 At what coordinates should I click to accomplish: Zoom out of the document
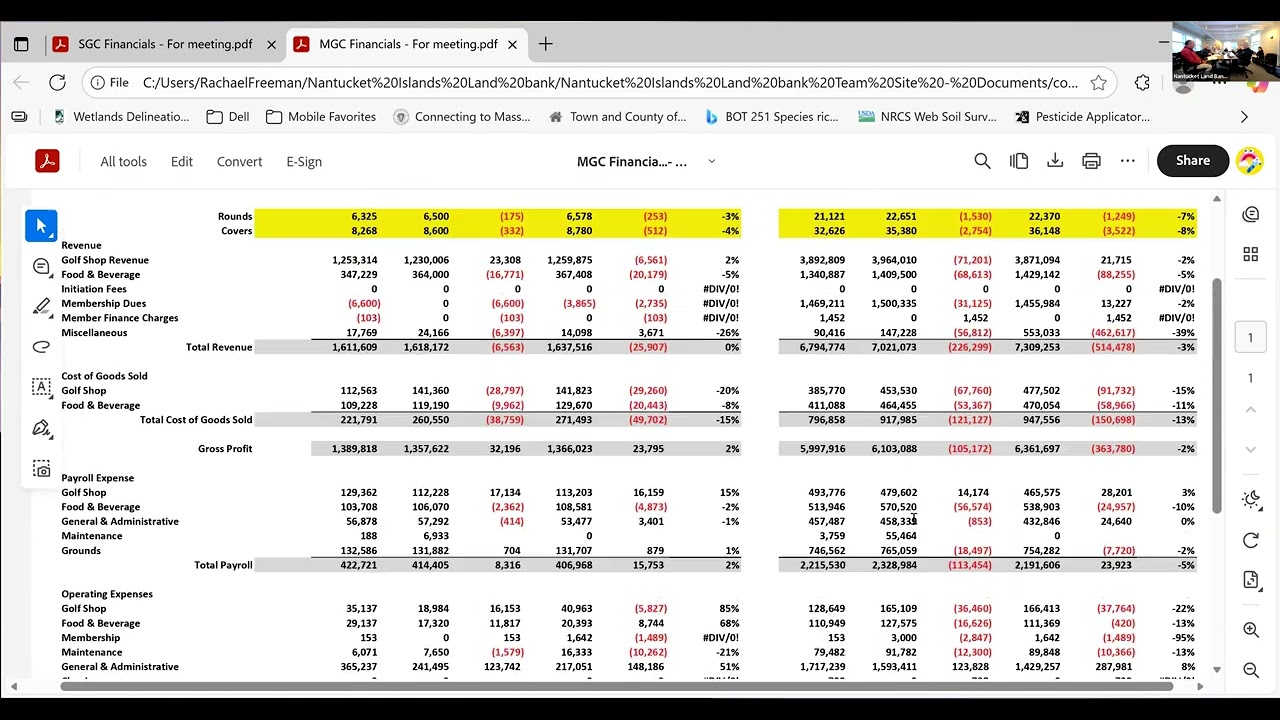(x=1250, y=670)
